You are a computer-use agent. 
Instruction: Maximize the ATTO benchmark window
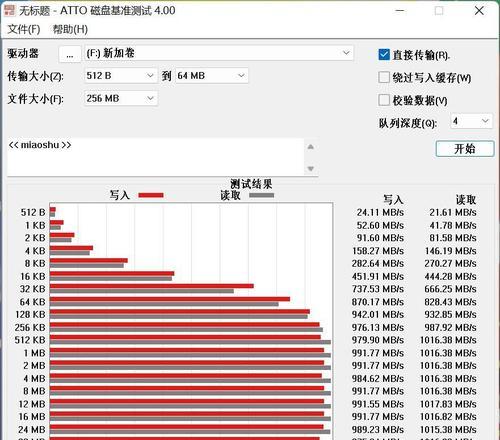439,11
